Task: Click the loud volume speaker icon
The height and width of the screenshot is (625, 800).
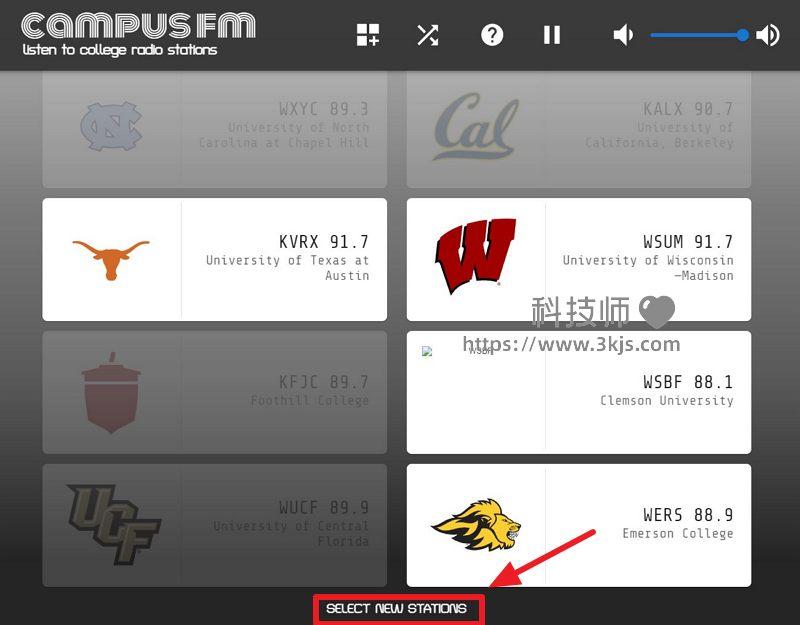Action: [x=768, y=35]
